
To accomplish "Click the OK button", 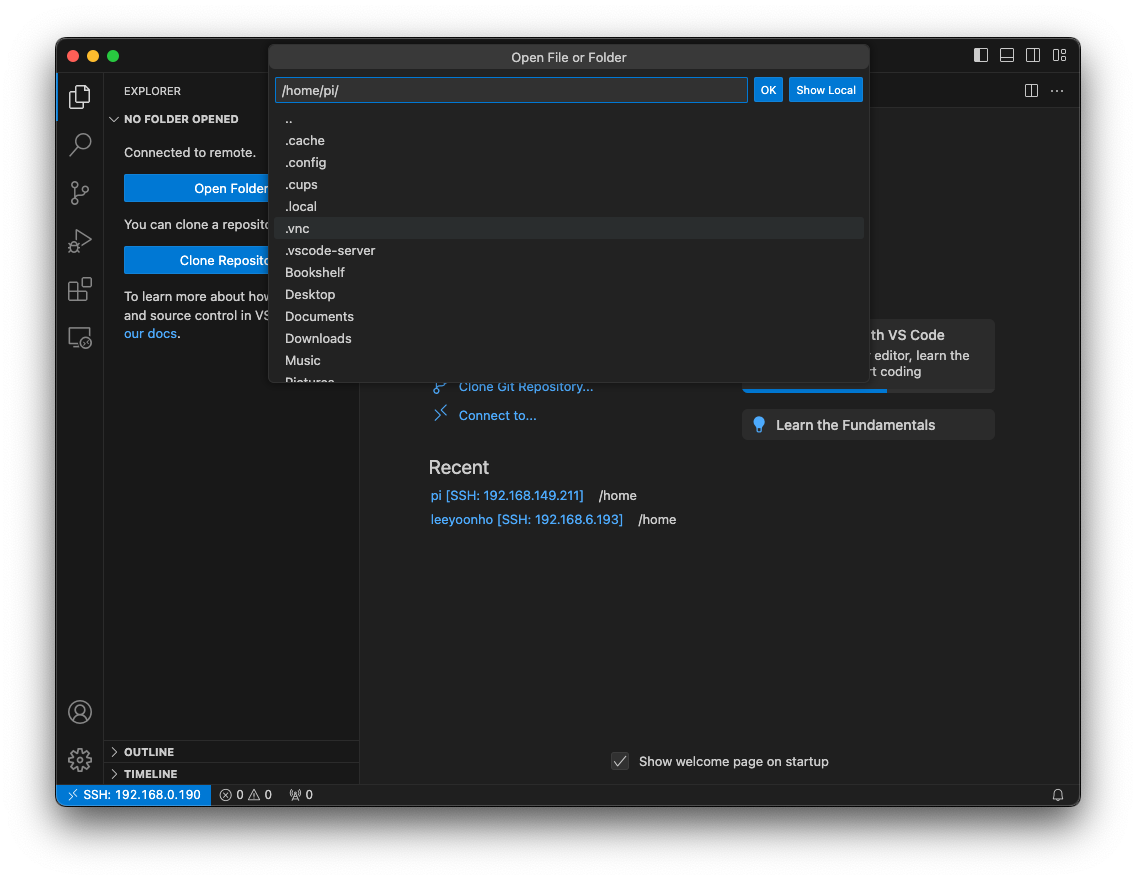I will click(768, 90).
